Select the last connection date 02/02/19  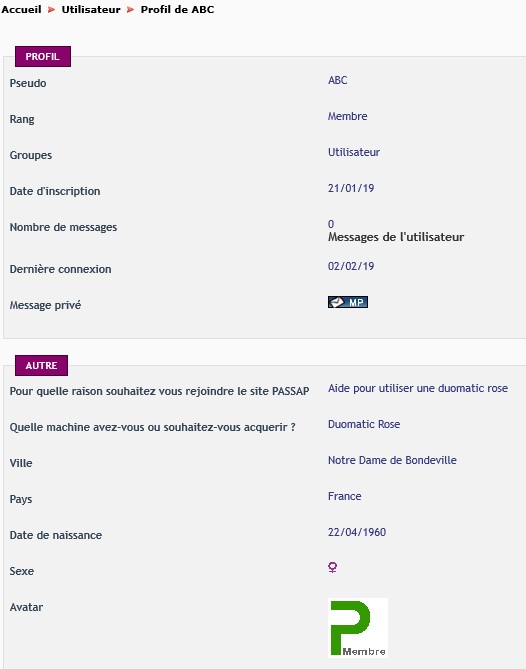coord(351,266)
